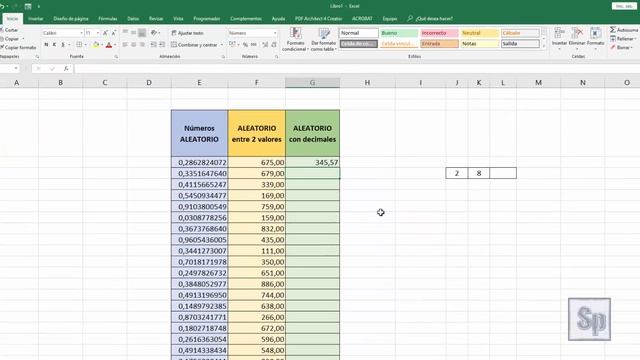Increase font size with the larger A icon

point(105,33)
